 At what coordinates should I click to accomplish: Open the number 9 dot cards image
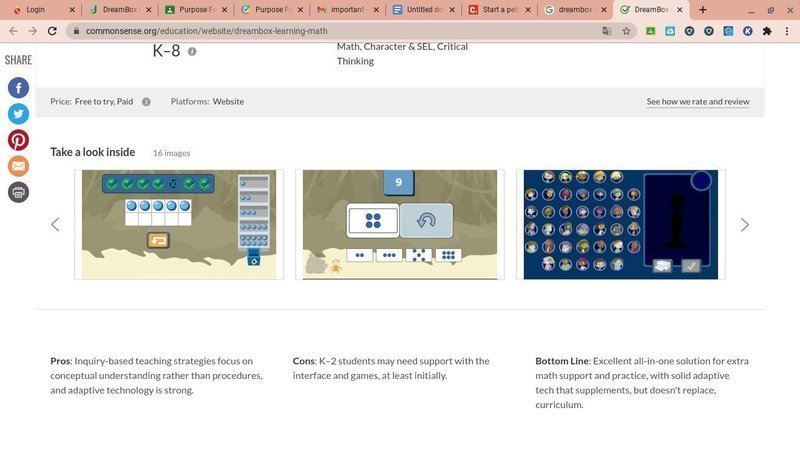[x=400, y=224]
